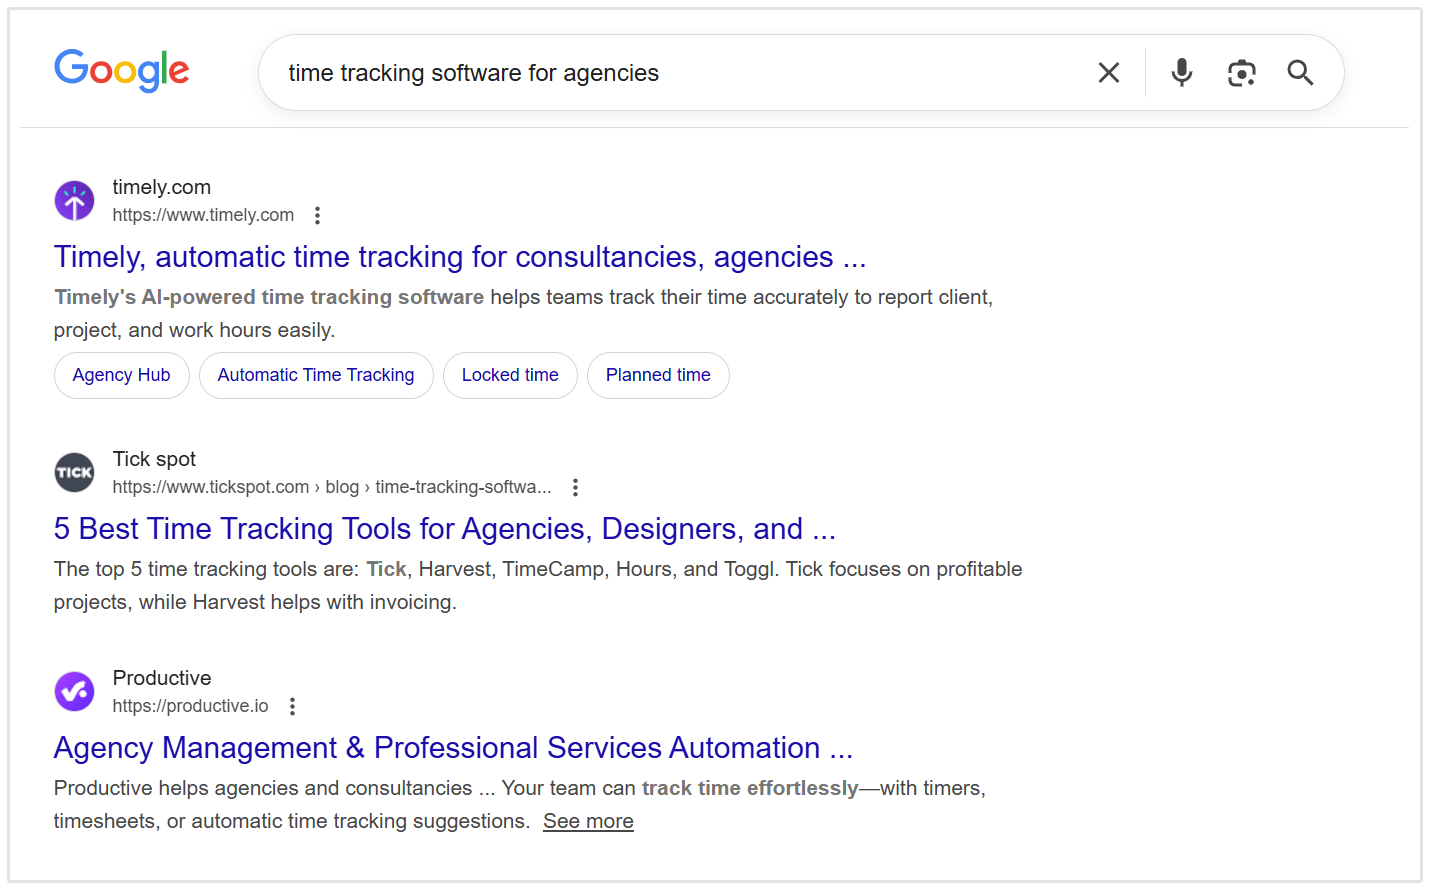
Task: Open the three-dot menu for the Timely result
Action: click(x=317, y=214)
